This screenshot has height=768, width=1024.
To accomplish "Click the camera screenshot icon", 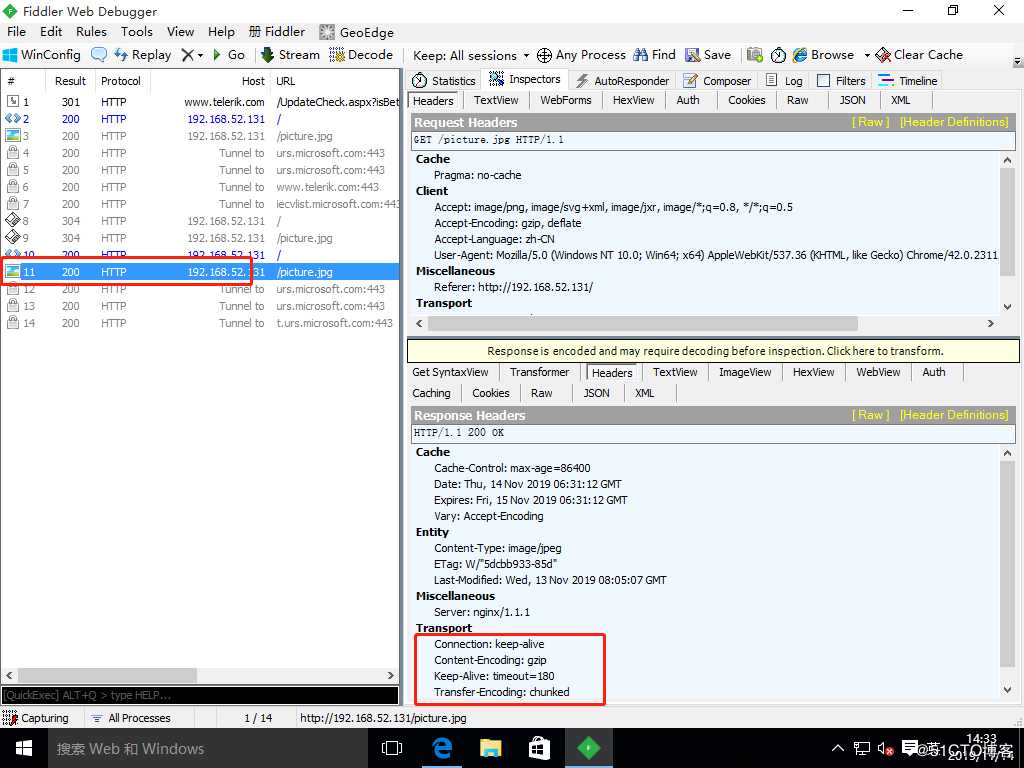I will click(x=754, y=55).
